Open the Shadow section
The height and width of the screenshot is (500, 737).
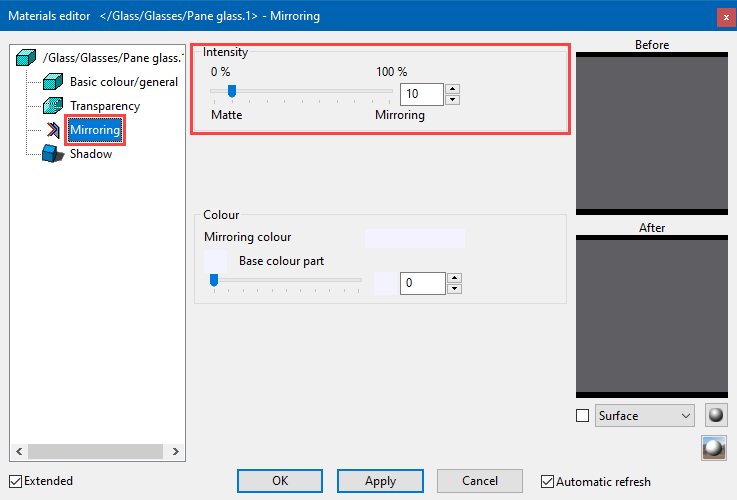click(91, 154)
